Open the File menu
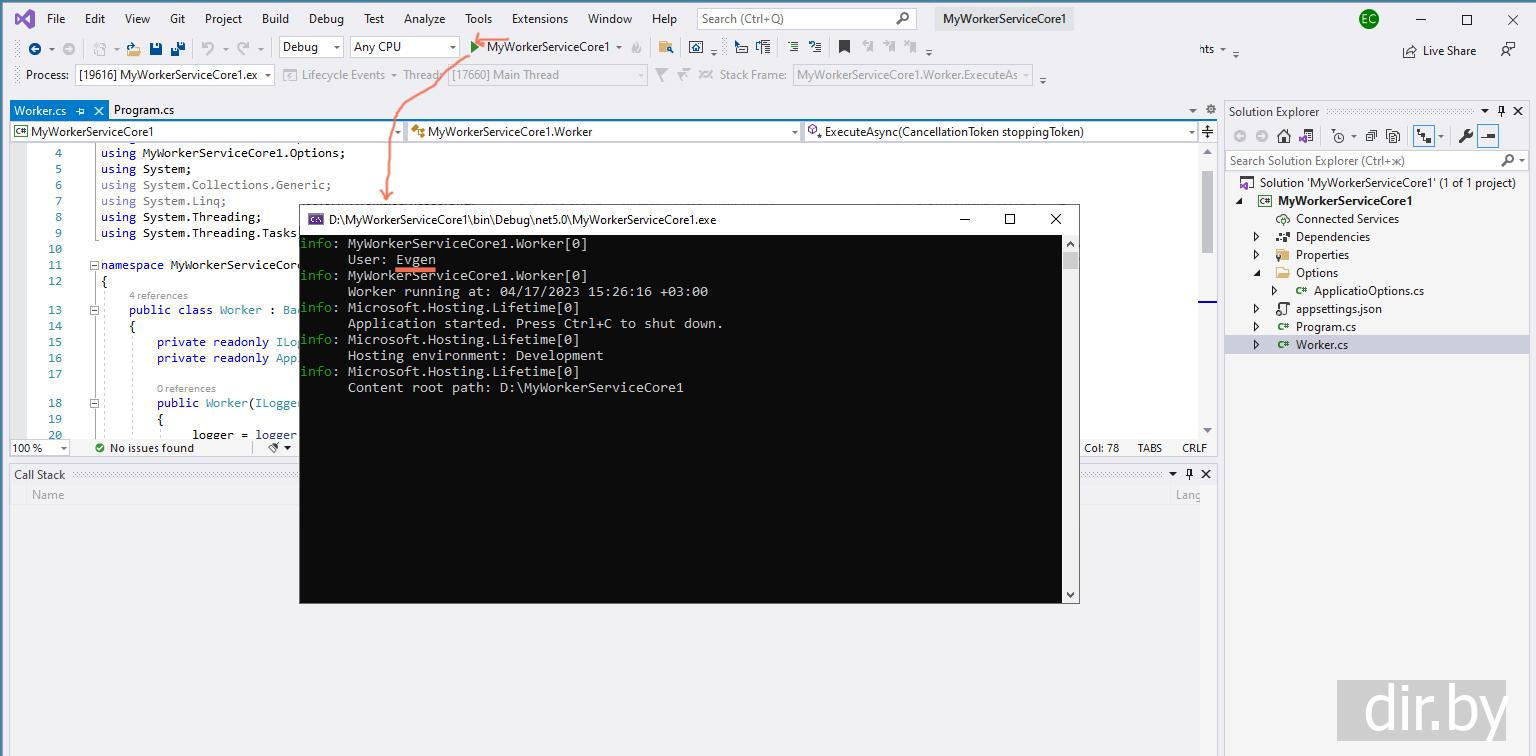Image resolution: width=1536 pixels, height=756 pixels. tap(56, 19)
